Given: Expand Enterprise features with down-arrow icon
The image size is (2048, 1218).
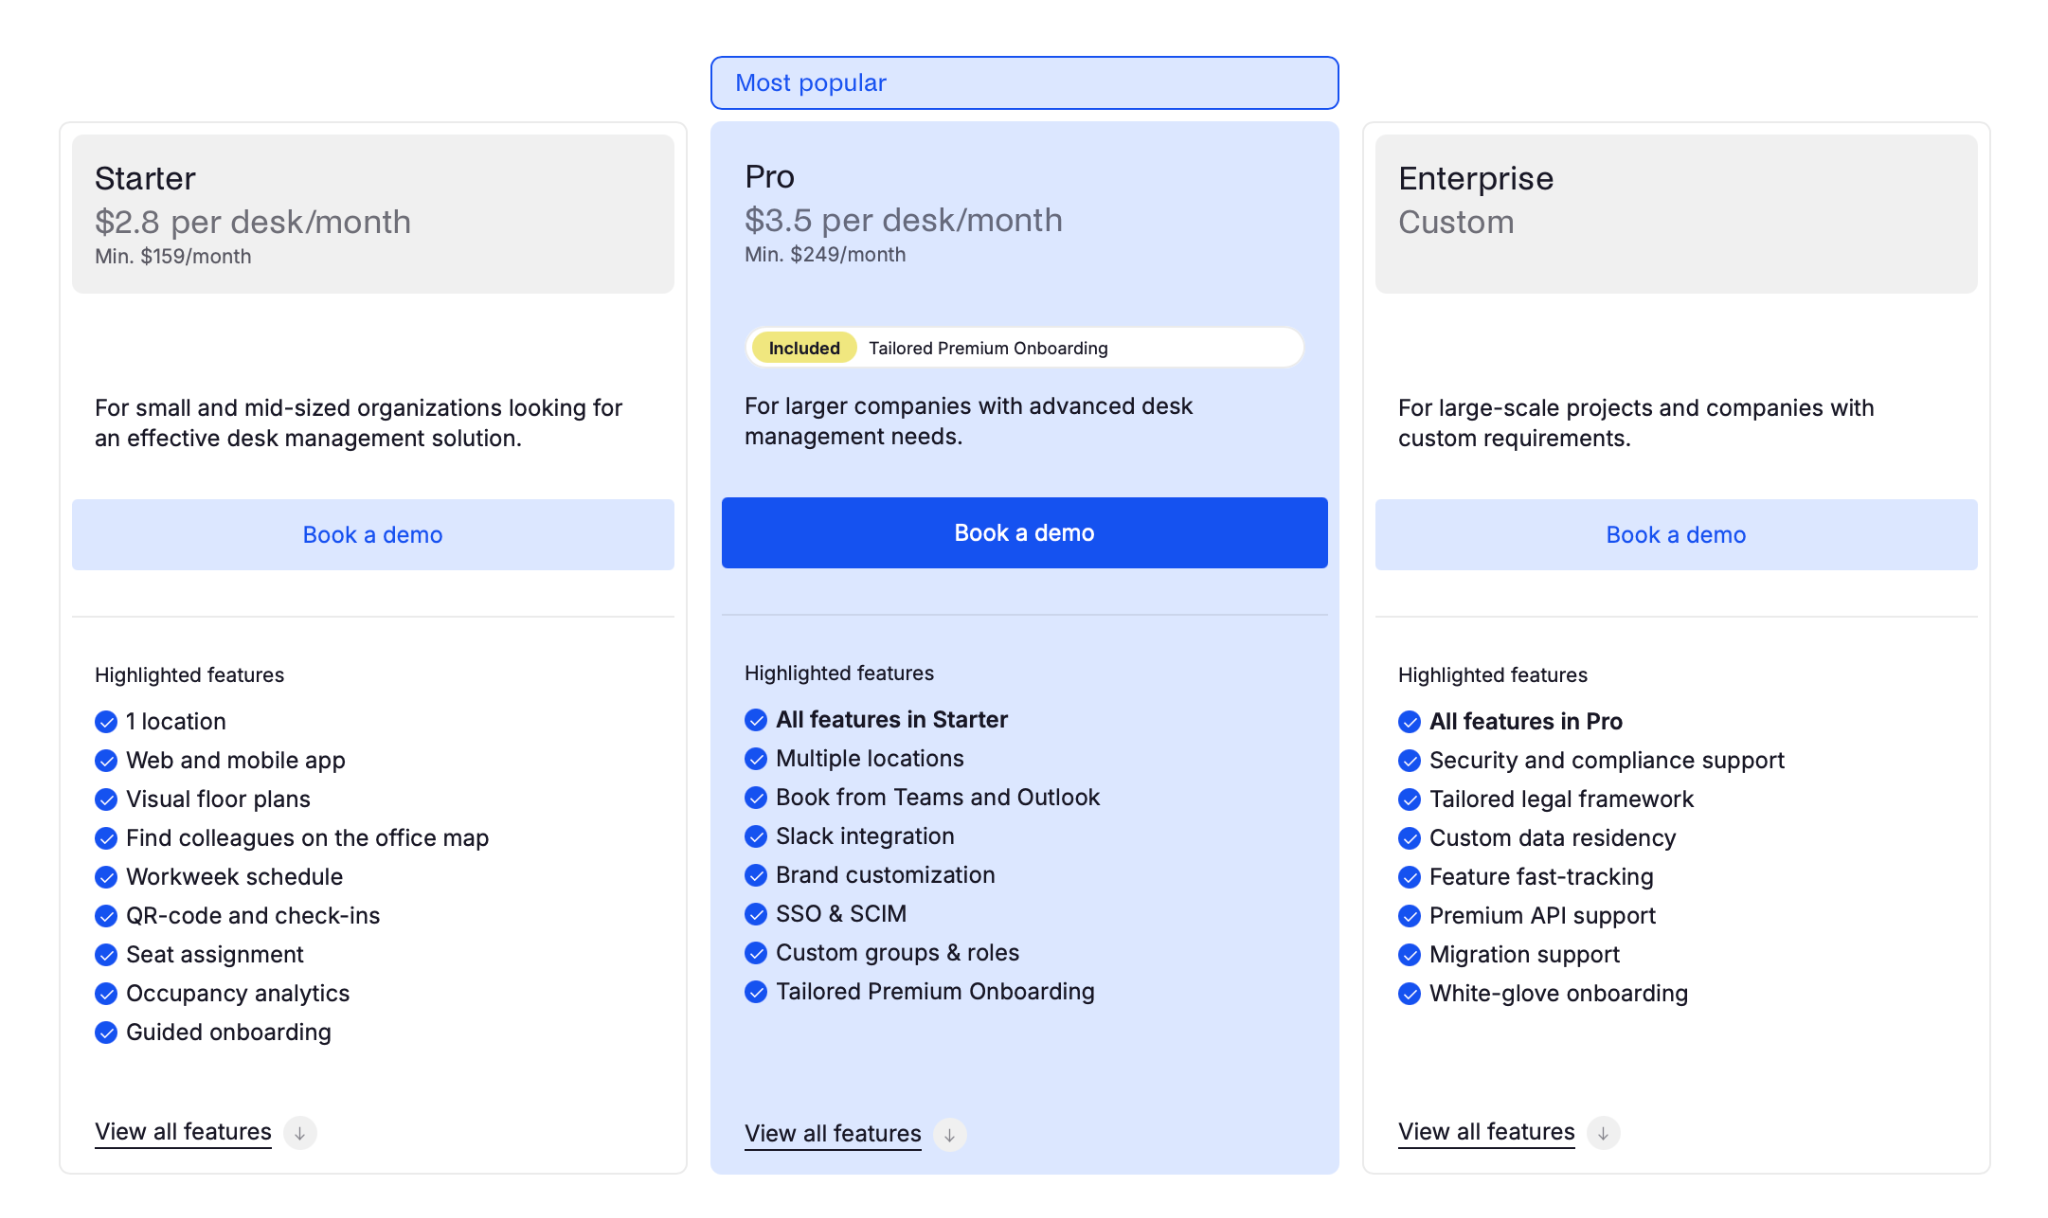Looking at the screenshot, I should (x=1603, y=1133).
